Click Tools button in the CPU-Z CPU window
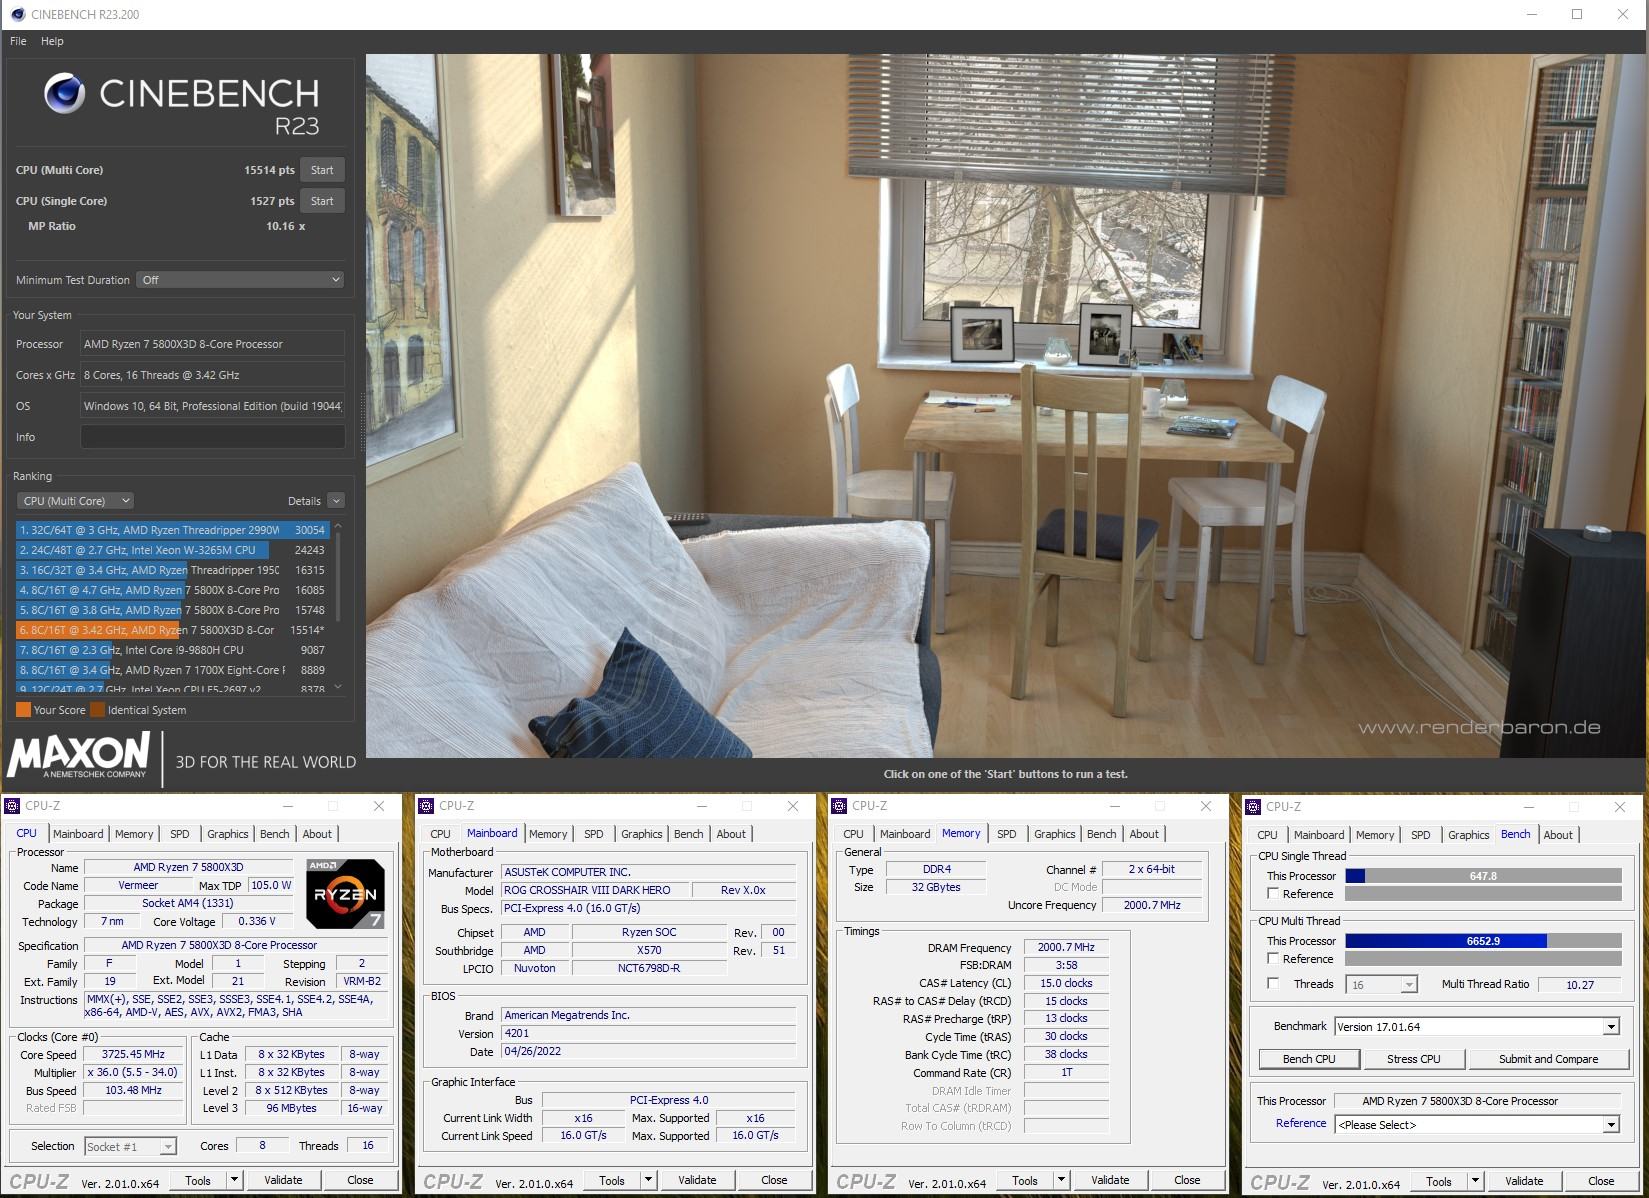This screenshot has width=1649, height=1198. (x=198, y=1180)
